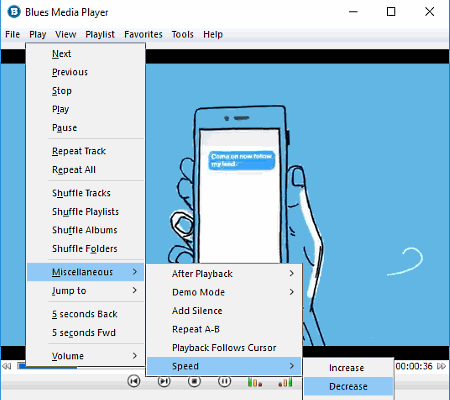
Task: Choose Increase speed
Action: click(x=349, y=368)
